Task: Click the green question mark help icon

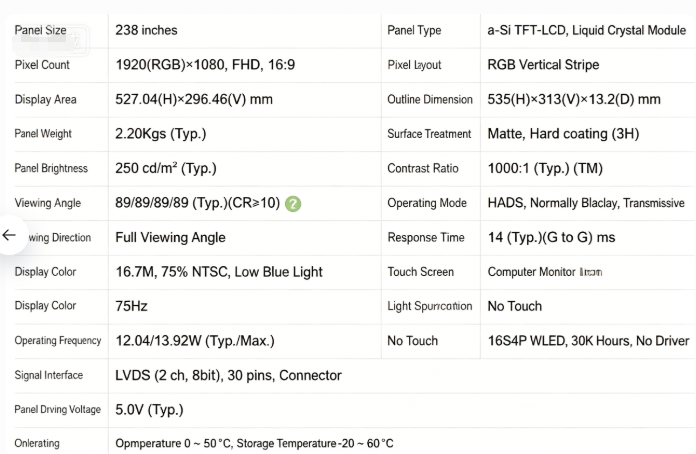Action: point(293,204)
